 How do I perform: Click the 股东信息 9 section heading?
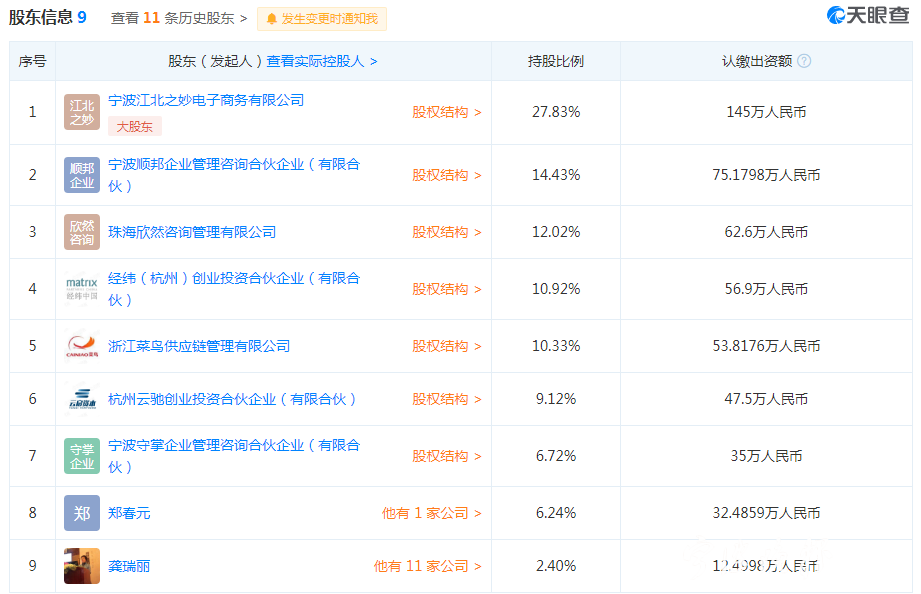click(48, 17)
